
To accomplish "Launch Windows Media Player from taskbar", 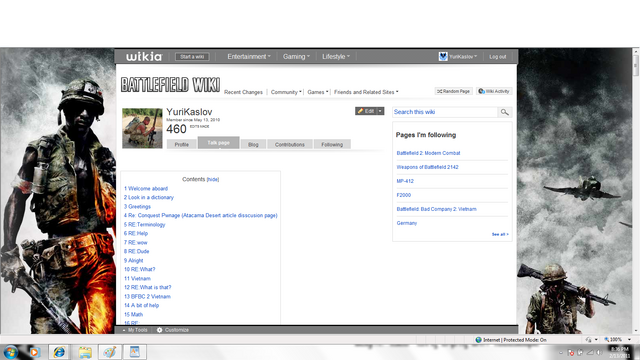I will (x=34, y=352).
